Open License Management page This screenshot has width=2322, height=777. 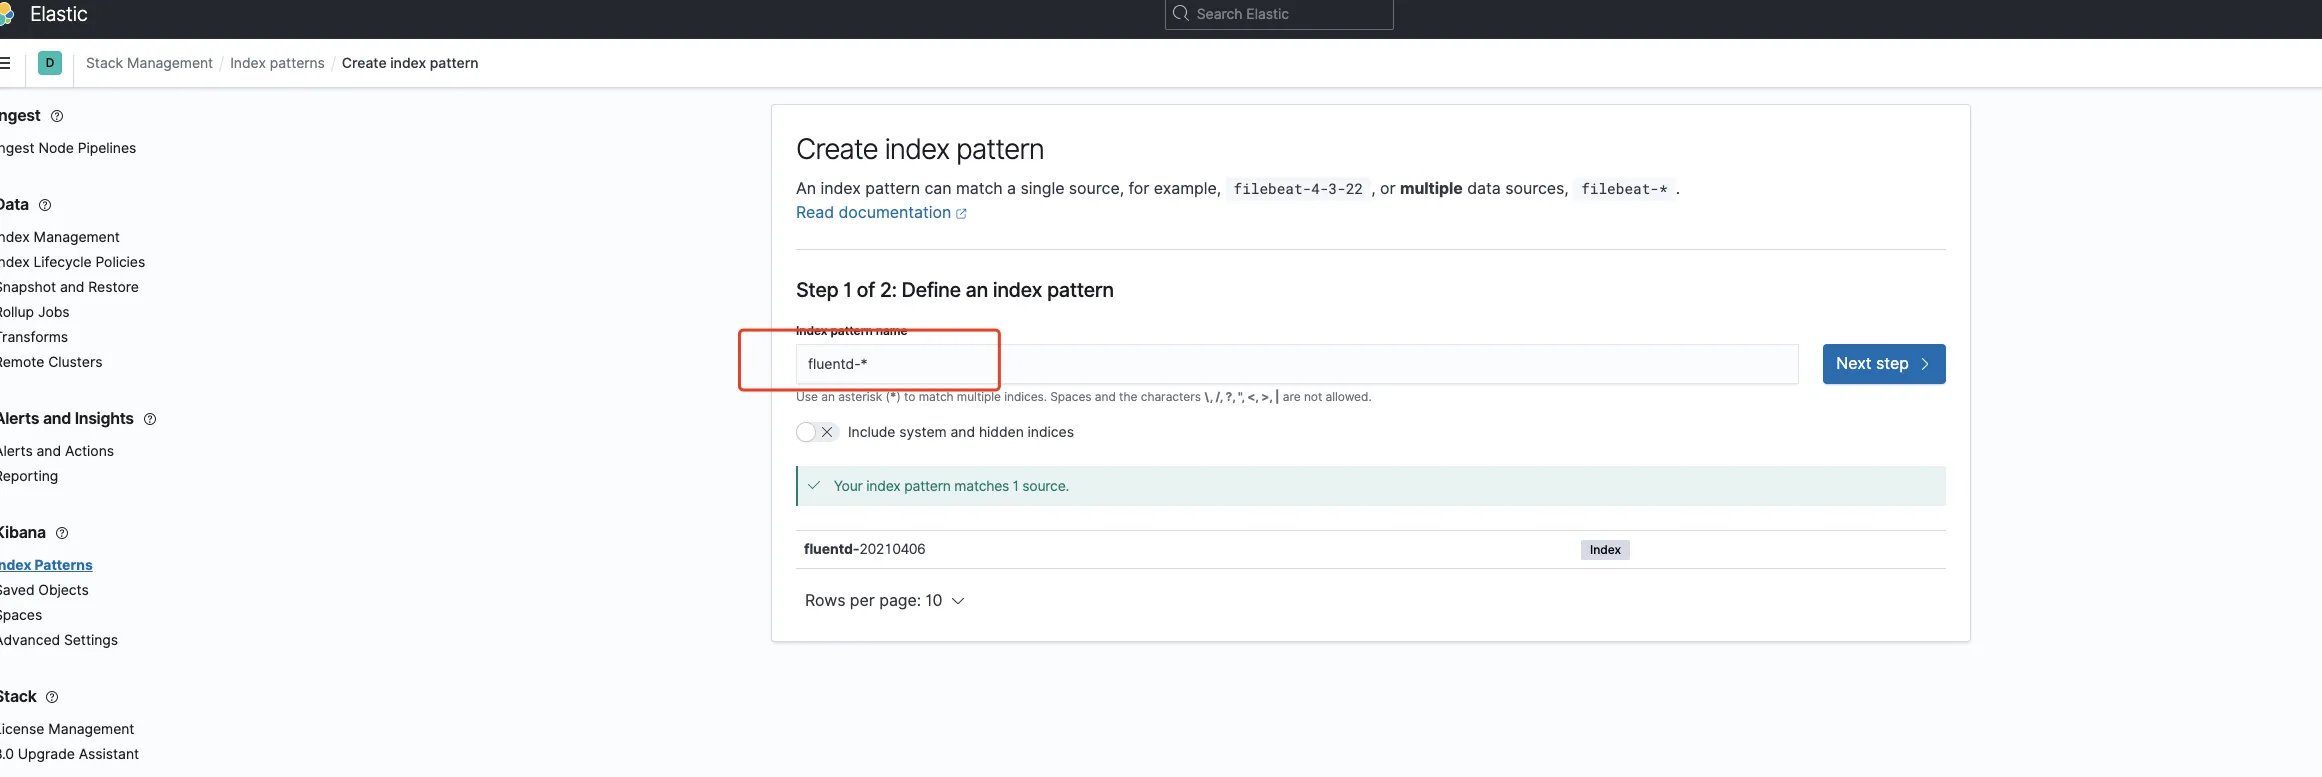click(67, 729)
